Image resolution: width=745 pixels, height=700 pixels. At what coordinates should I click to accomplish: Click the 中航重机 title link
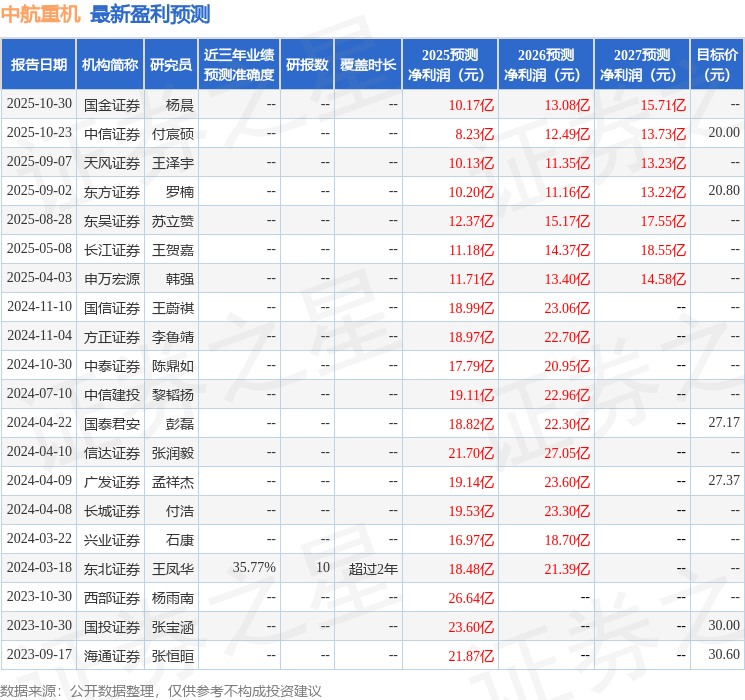42,15
